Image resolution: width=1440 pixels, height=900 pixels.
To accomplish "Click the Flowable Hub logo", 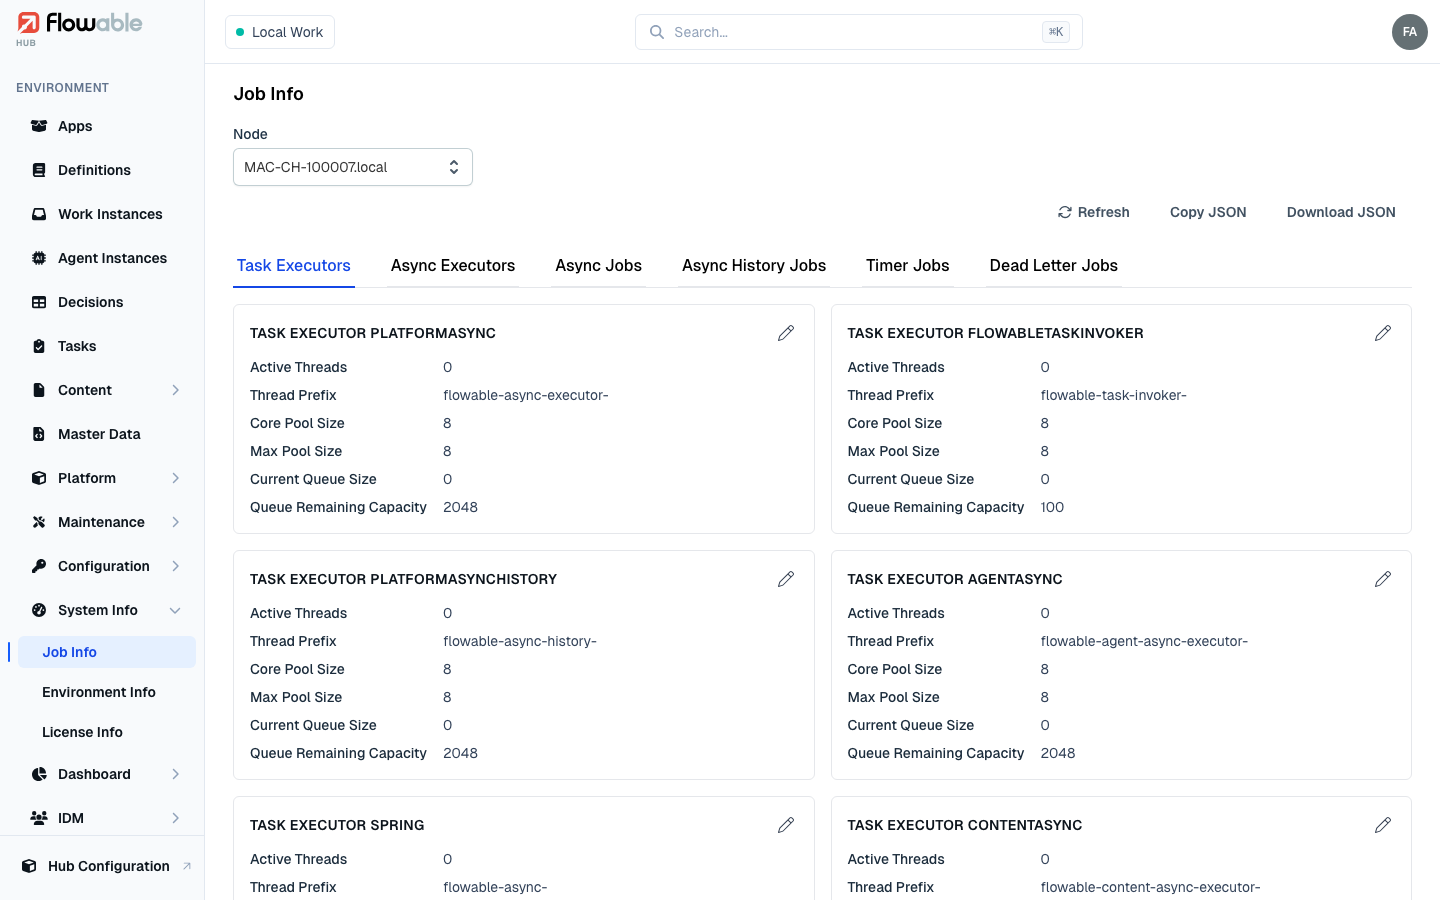I will (80, 28).
